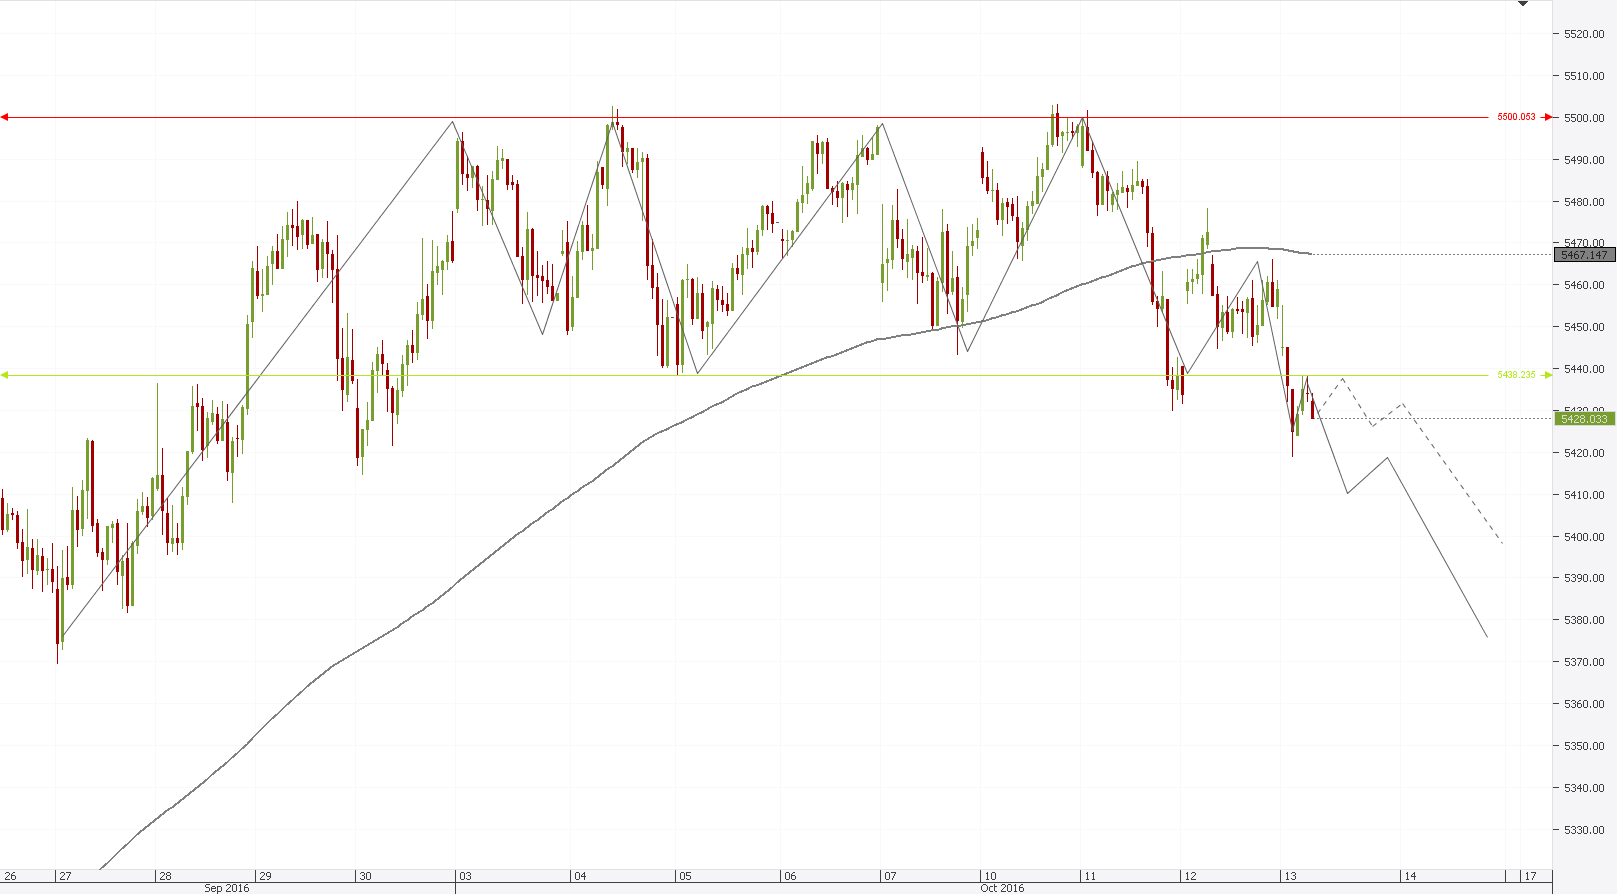Click the 5460.00 price axis label
1617x894 pixels.
point(1584,285)
